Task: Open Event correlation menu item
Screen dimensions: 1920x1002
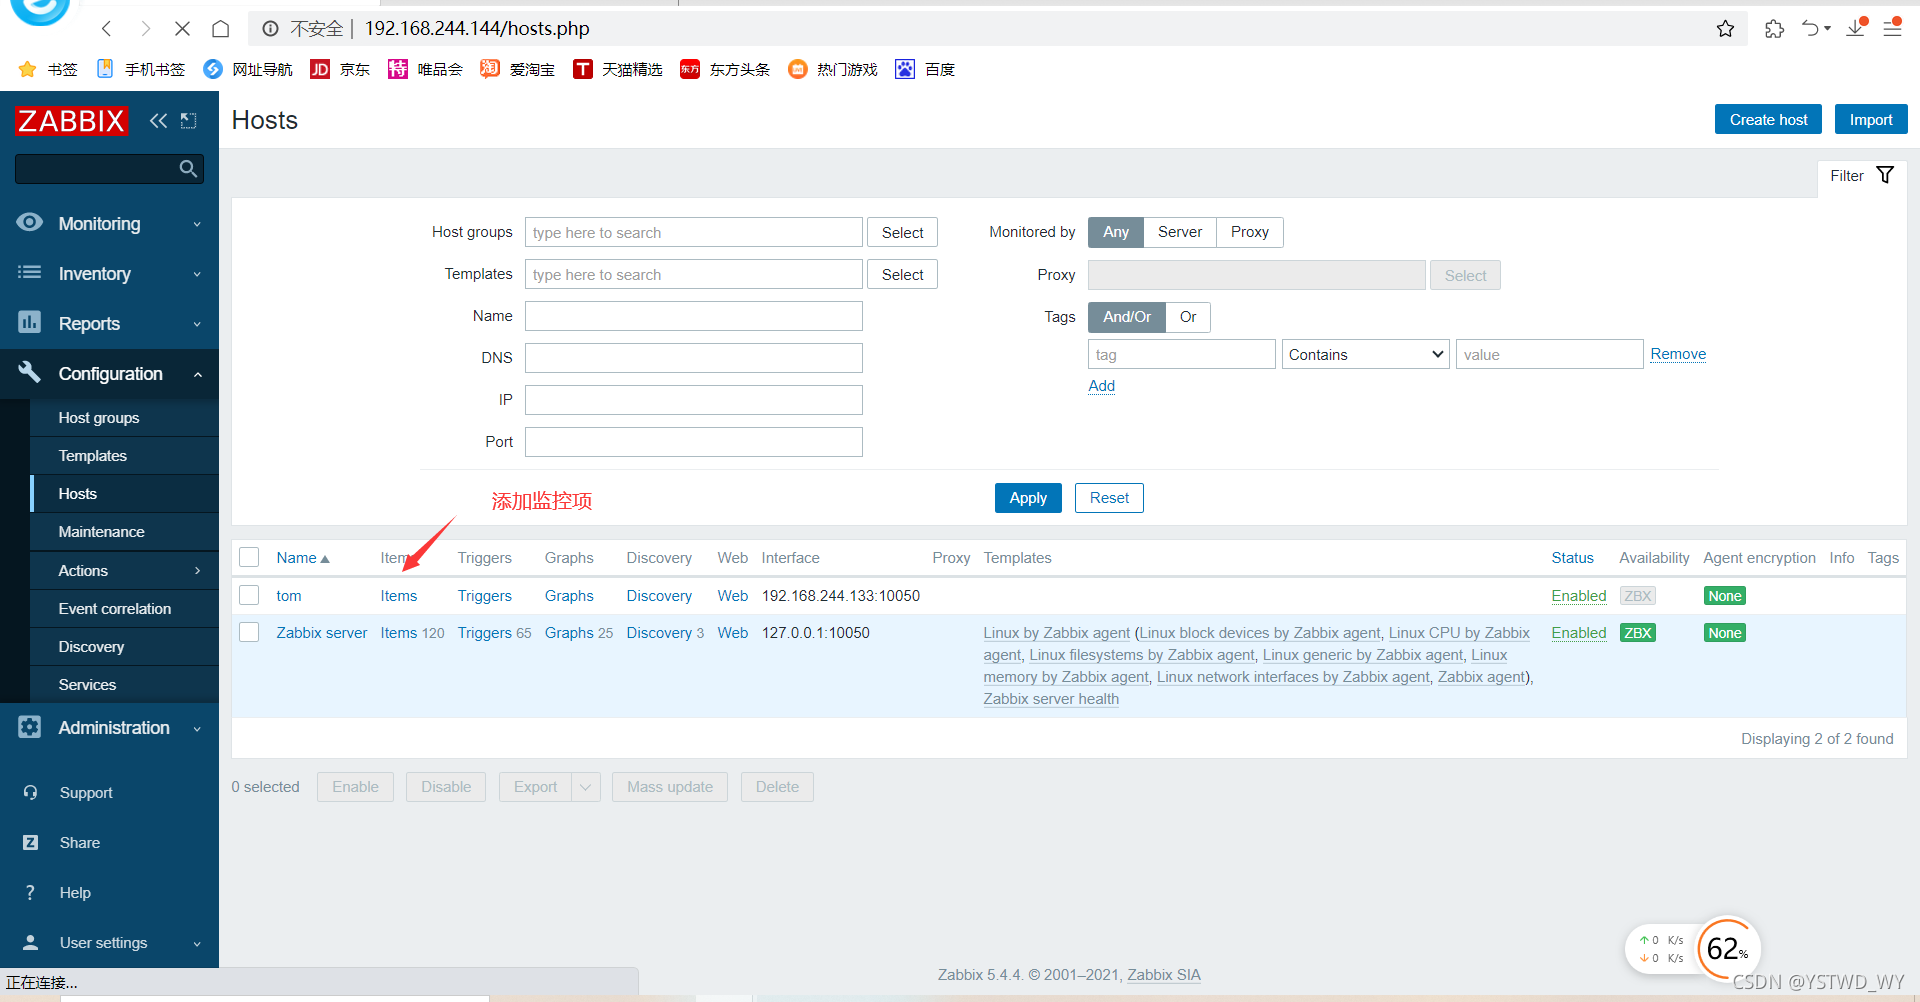Action: point(115,609)
